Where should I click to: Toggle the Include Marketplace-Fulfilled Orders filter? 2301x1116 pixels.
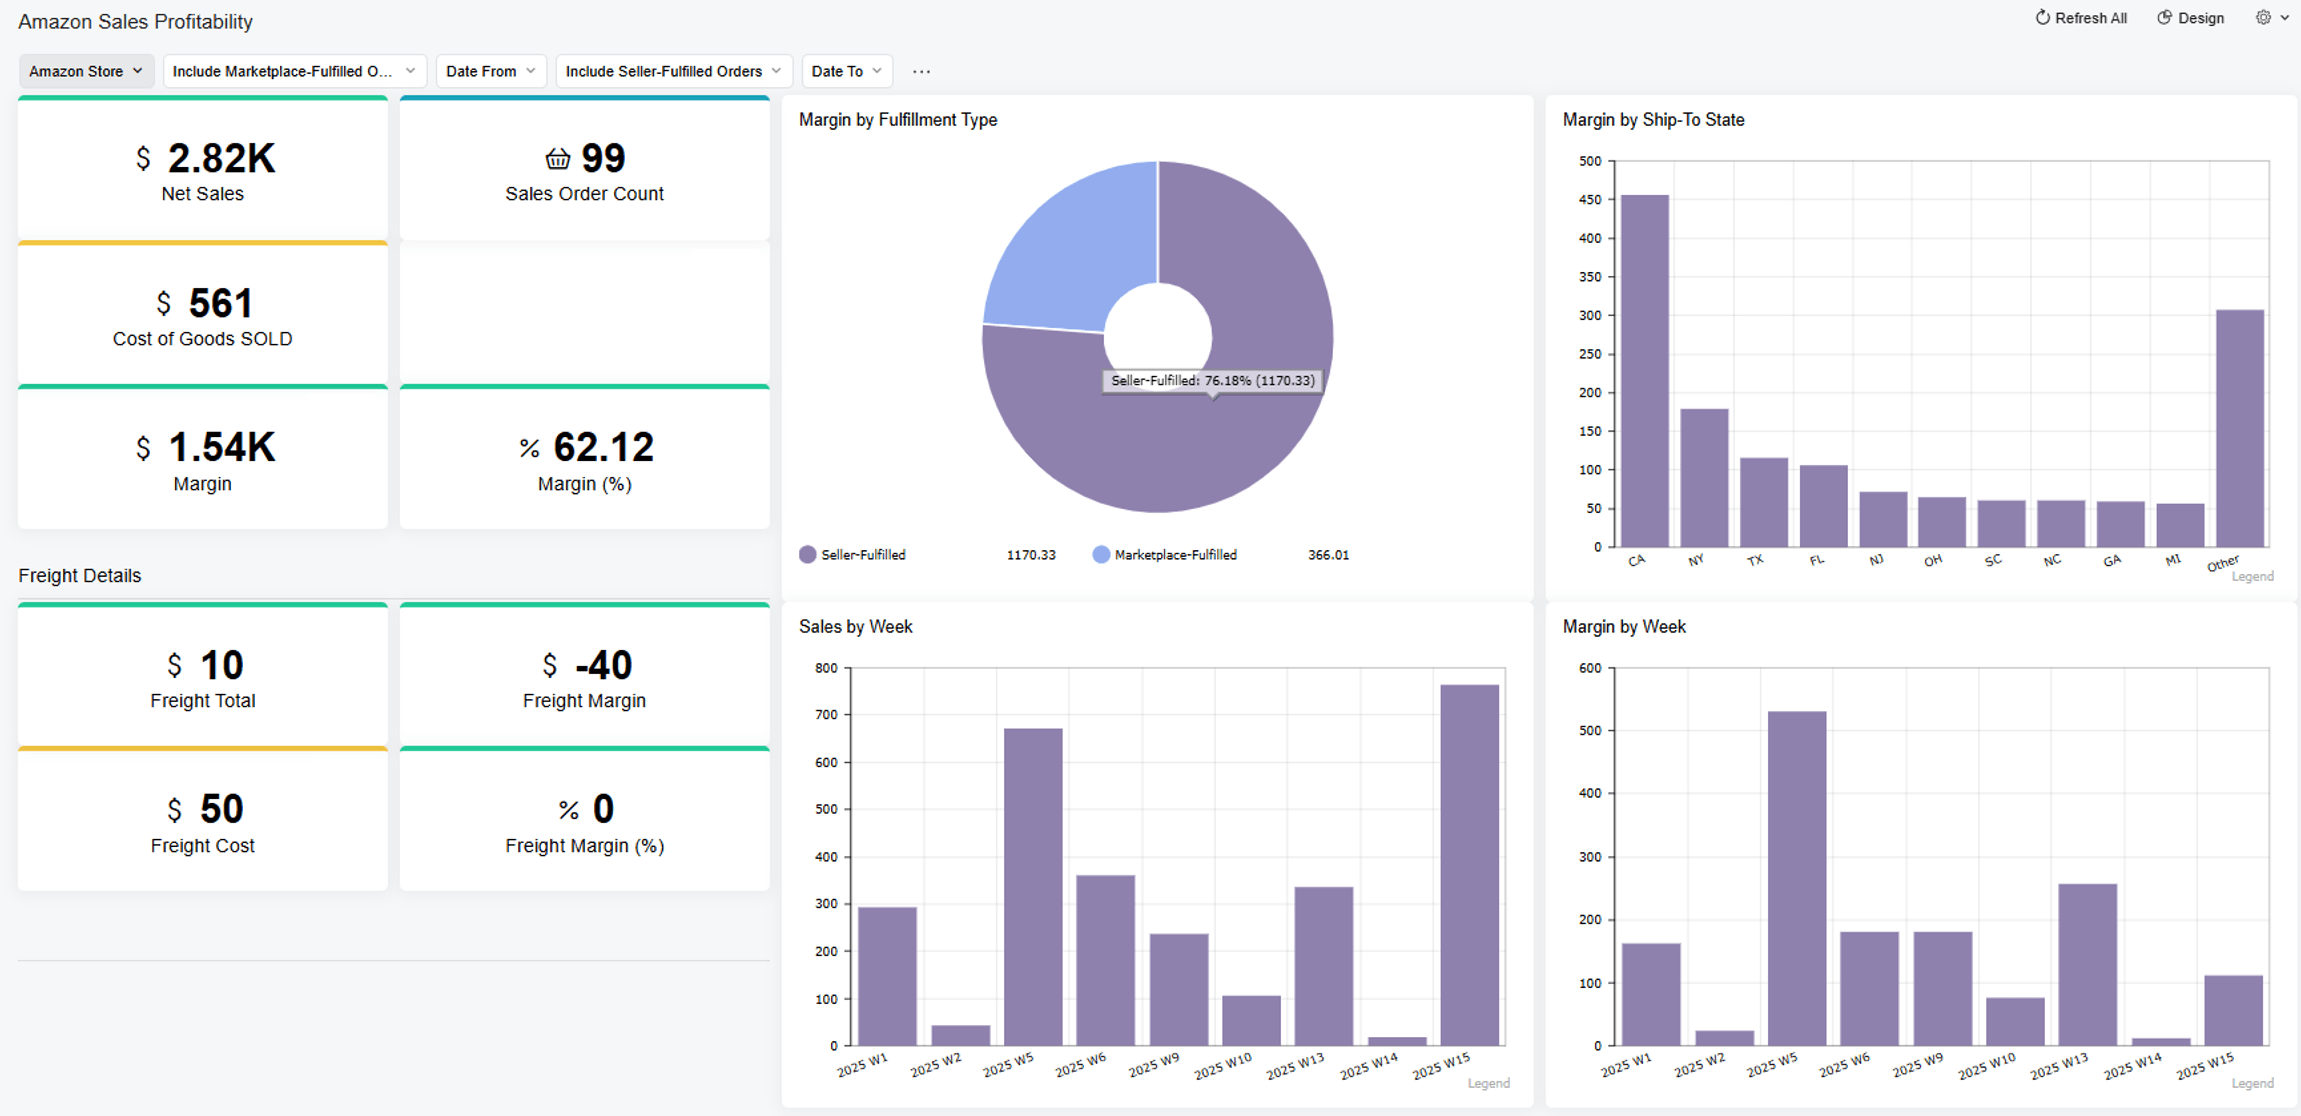tap(293, 70)
